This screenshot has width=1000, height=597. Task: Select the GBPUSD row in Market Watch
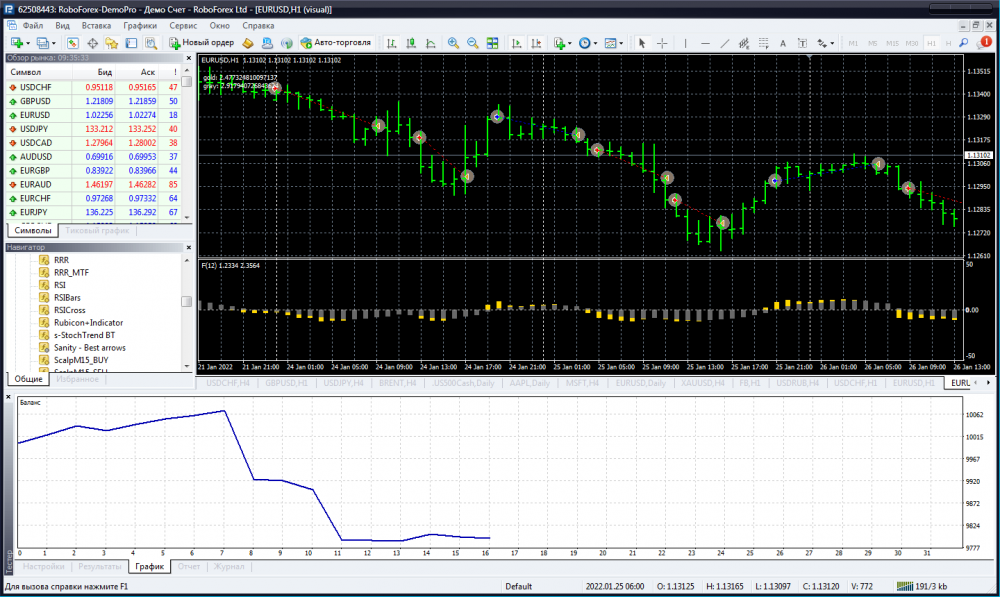click(x=94, y=101)
